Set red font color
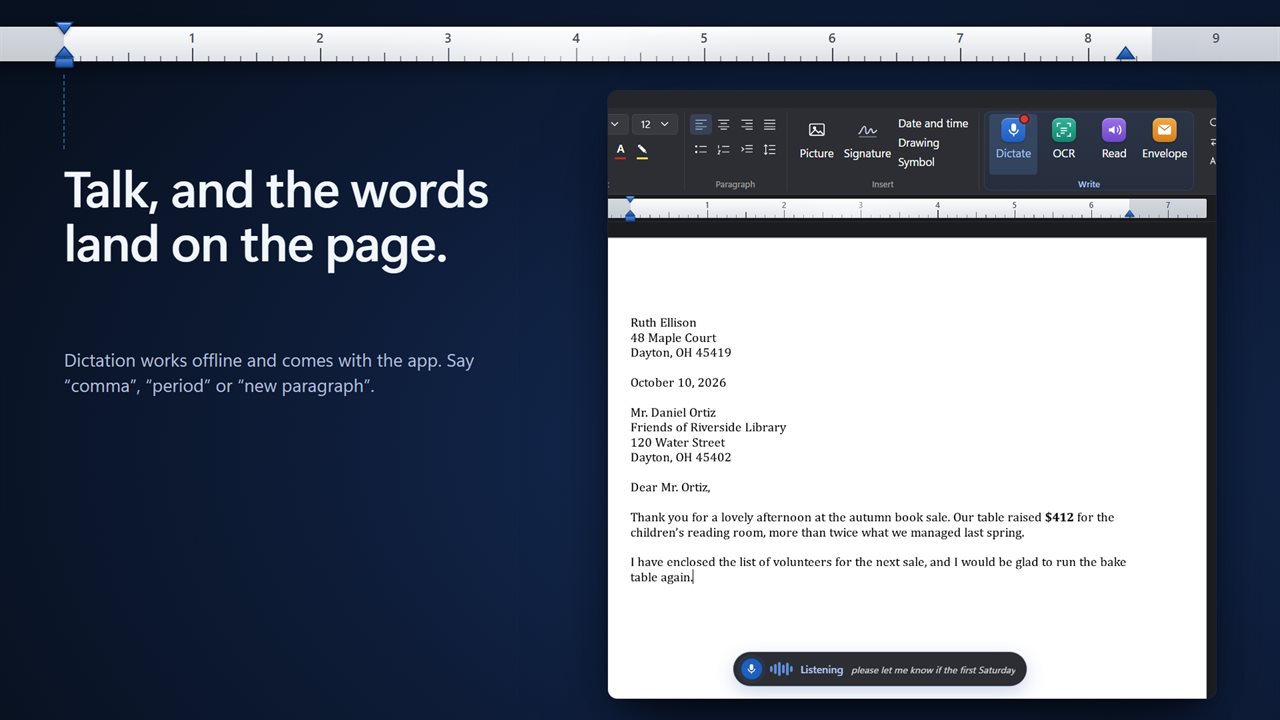1280x720 pixels. [621, 151]
